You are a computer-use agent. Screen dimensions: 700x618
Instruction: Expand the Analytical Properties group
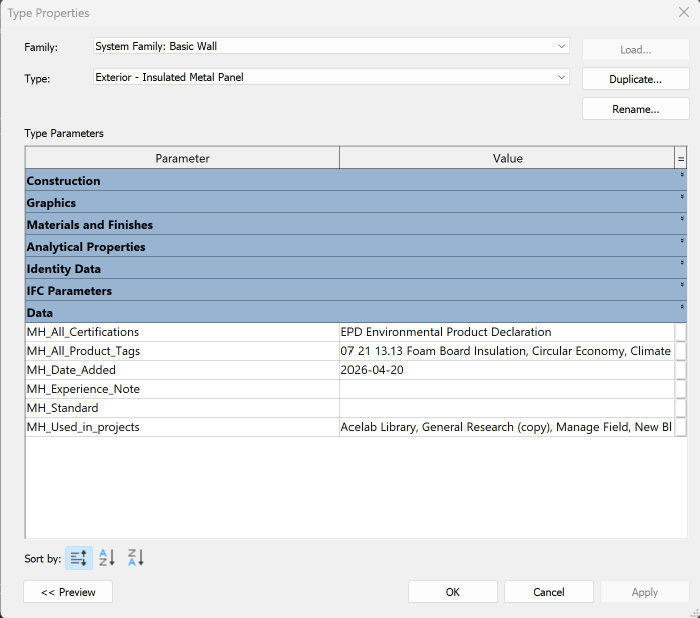[682, 241]
